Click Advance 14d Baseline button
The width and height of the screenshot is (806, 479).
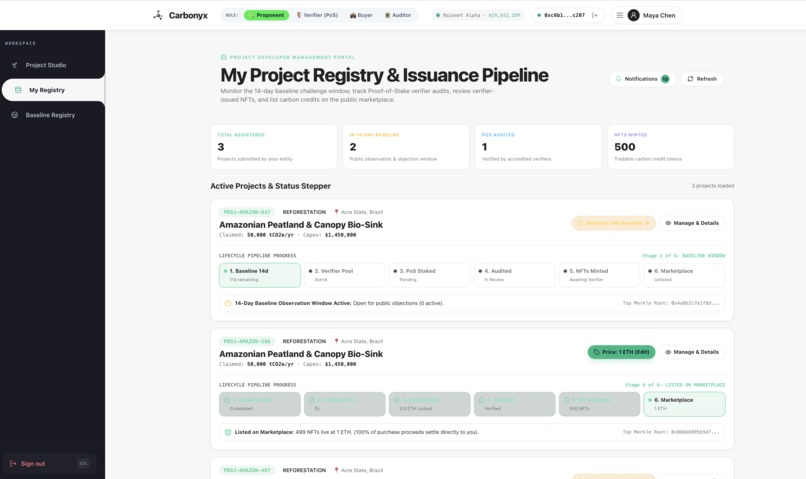tap(613, 223)
